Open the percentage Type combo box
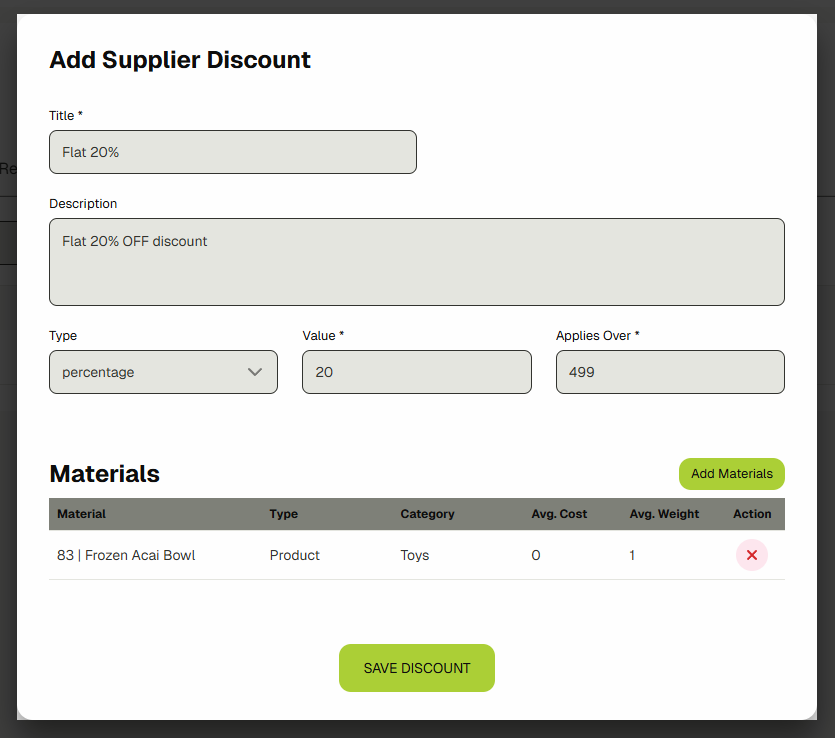This screenshot has width=835, height=738. (150, 372)
